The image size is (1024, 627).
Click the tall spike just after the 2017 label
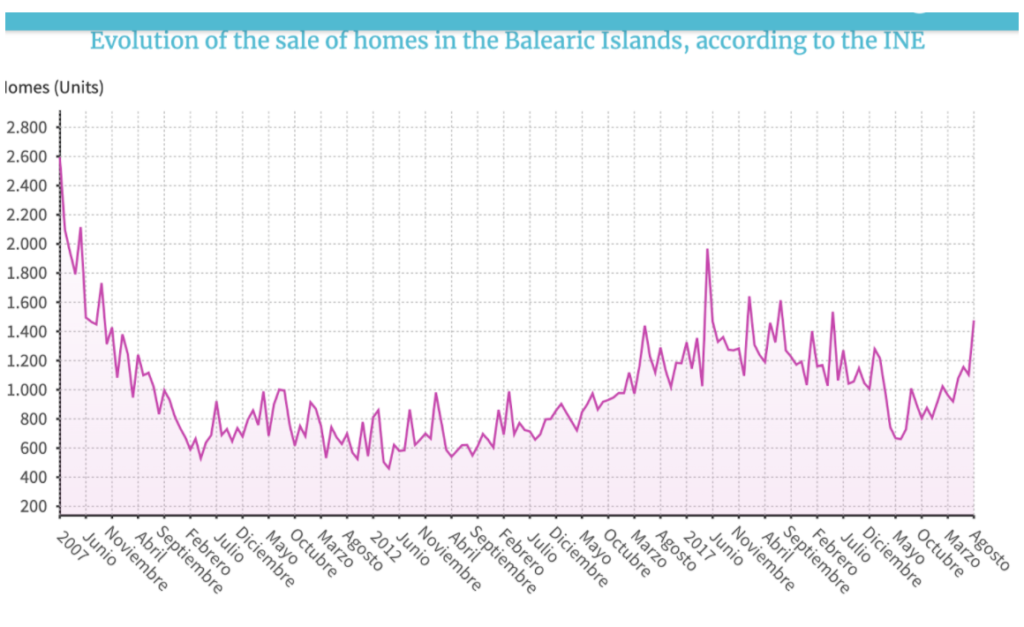[707, 250]
